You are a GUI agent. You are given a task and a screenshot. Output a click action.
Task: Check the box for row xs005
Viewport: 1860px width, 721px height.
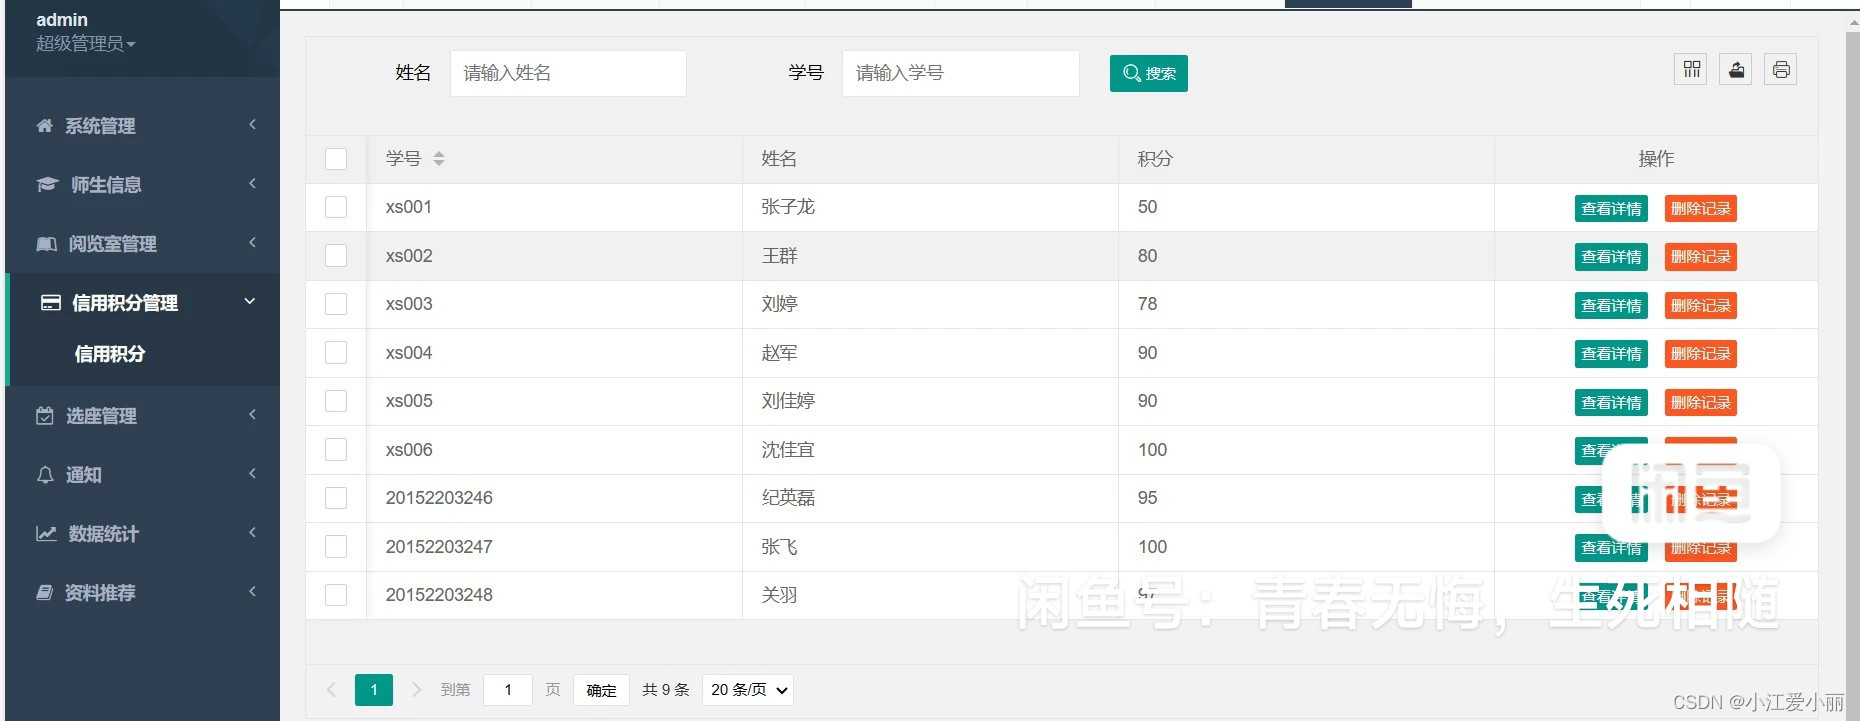[x=336, y=401]
